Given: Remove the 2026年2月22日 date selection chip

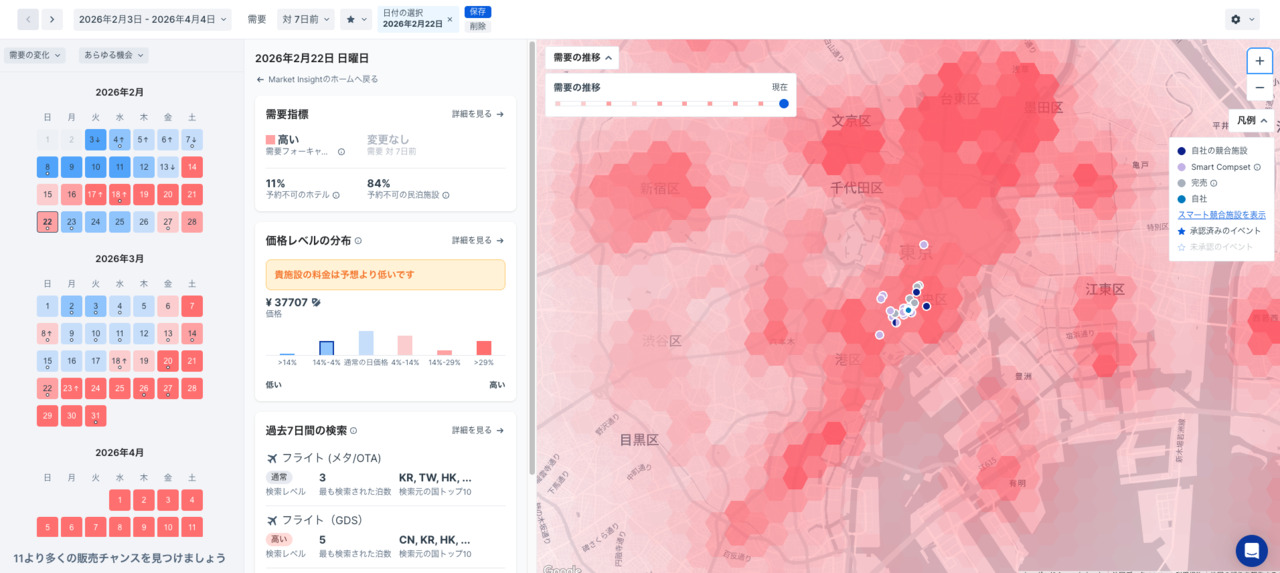Looking at the screenshot, I should tap(449, 19).
